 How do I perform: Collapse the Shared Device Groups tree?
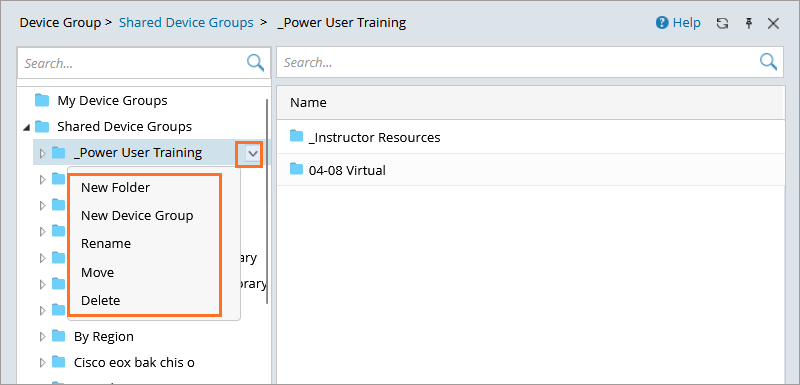pyautogui.click(x=26, y=126)
